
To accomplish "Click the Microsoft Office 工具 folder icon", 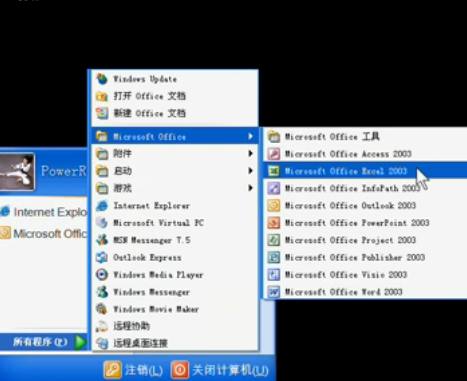I will pos(274,137).
